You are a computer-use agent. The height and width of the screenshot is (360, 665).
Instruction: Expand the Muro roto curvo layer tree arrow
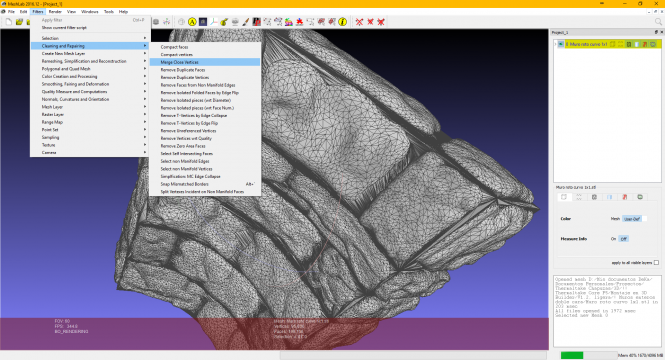coord(556,44)
